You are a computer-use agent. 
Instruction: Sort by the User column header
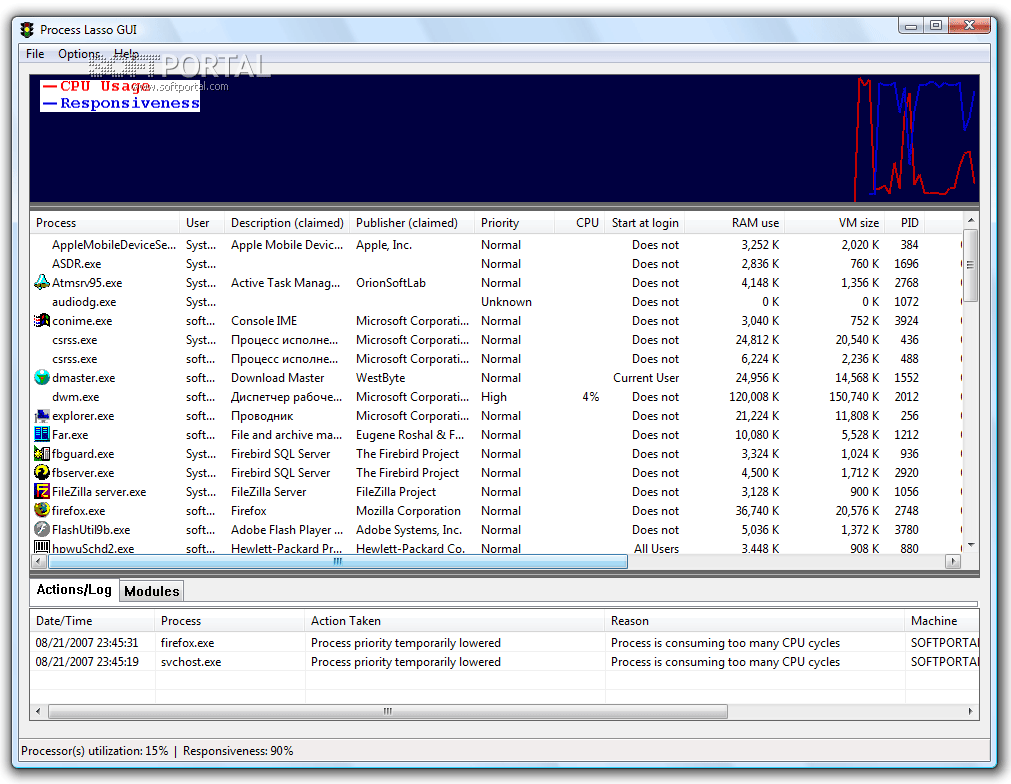[202, 223]
